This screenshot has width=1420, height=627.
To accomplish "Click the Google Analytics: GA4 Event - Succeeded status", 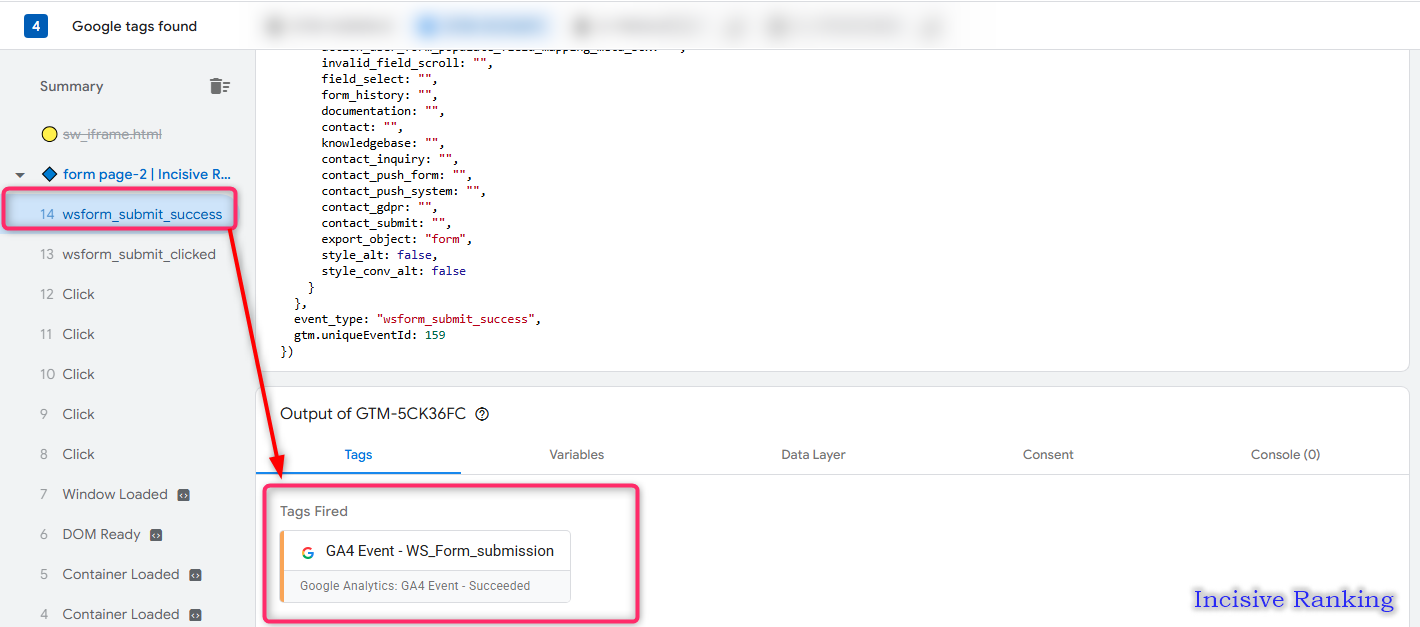I will coord(415,586).
